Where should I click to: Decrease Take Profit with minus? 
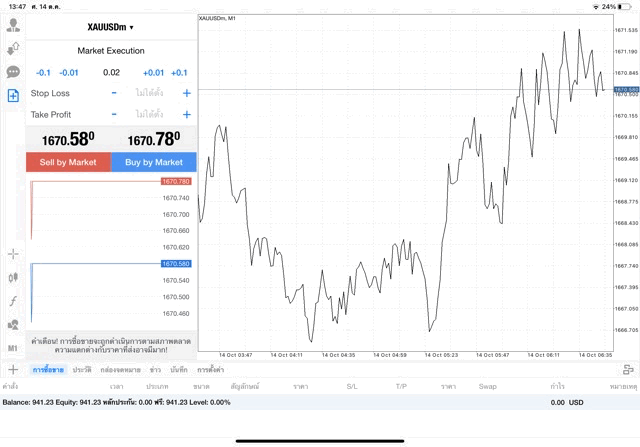[x=114, y=115]
